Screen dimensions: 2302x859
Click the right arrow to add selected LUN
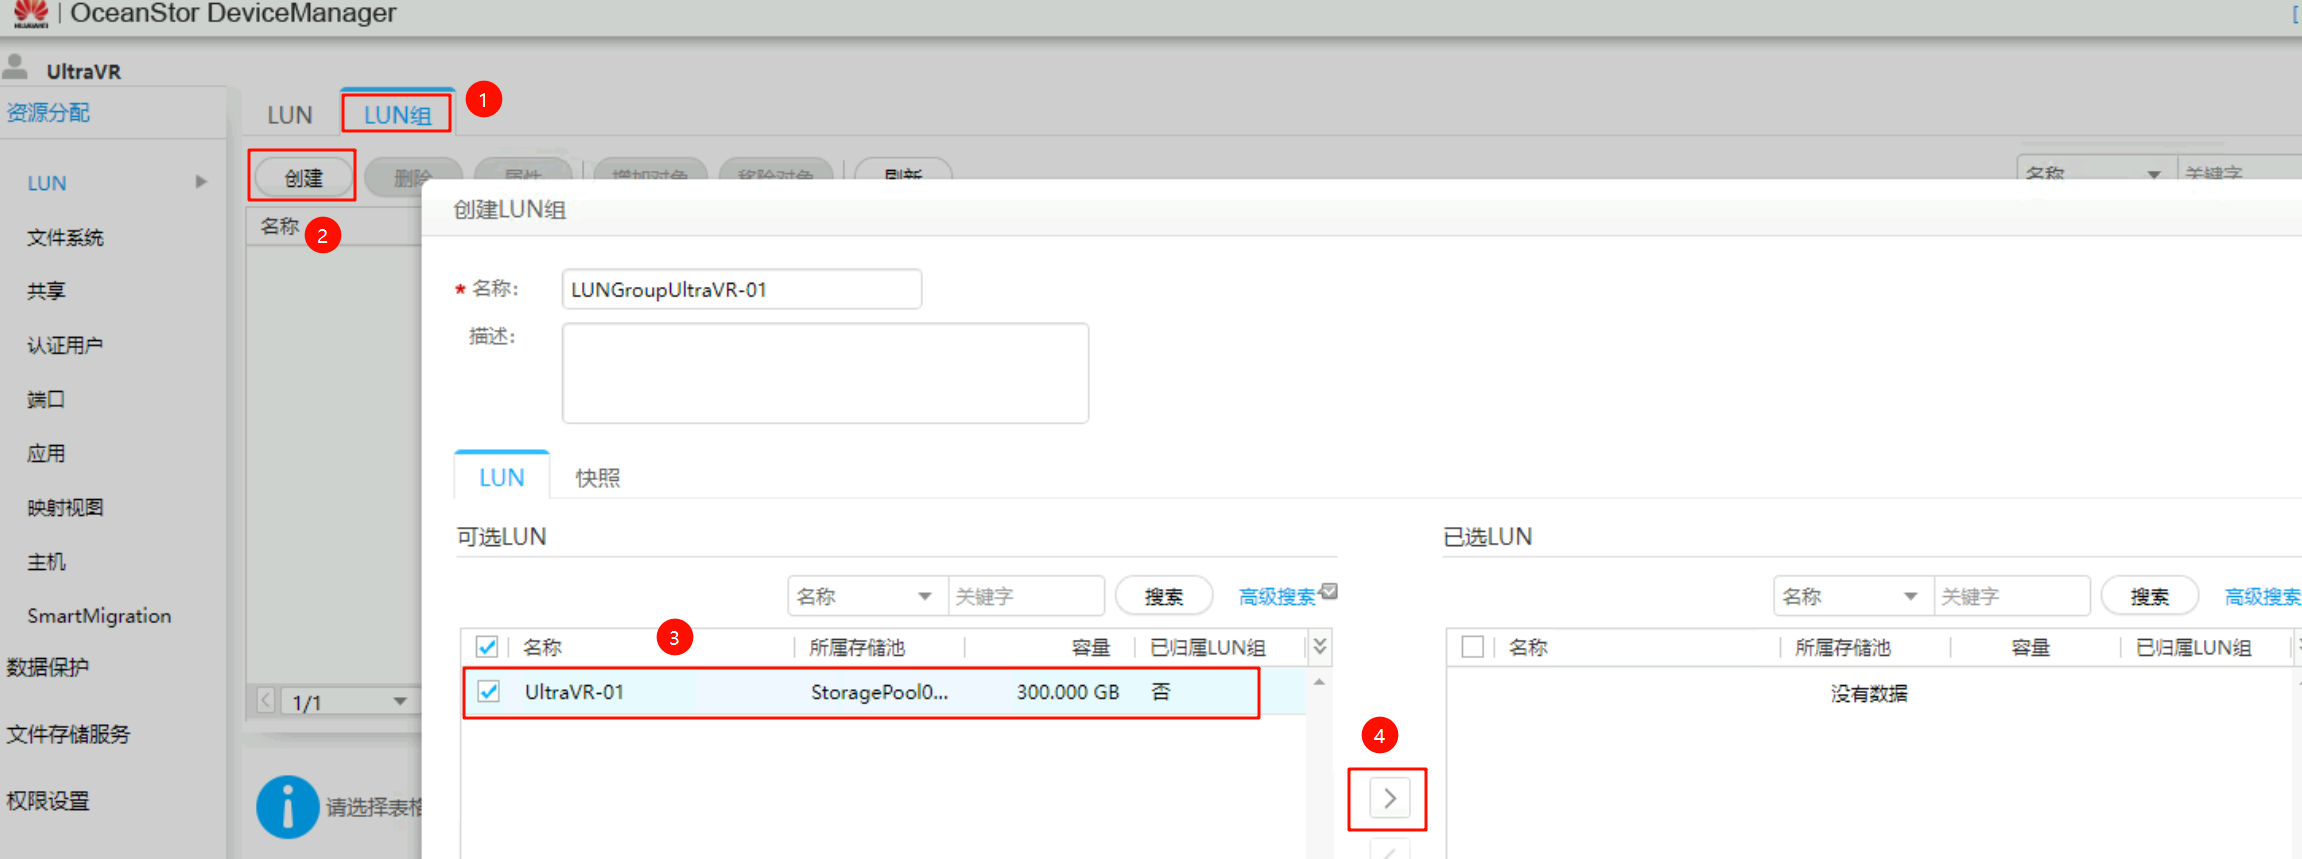(1388, 798)
